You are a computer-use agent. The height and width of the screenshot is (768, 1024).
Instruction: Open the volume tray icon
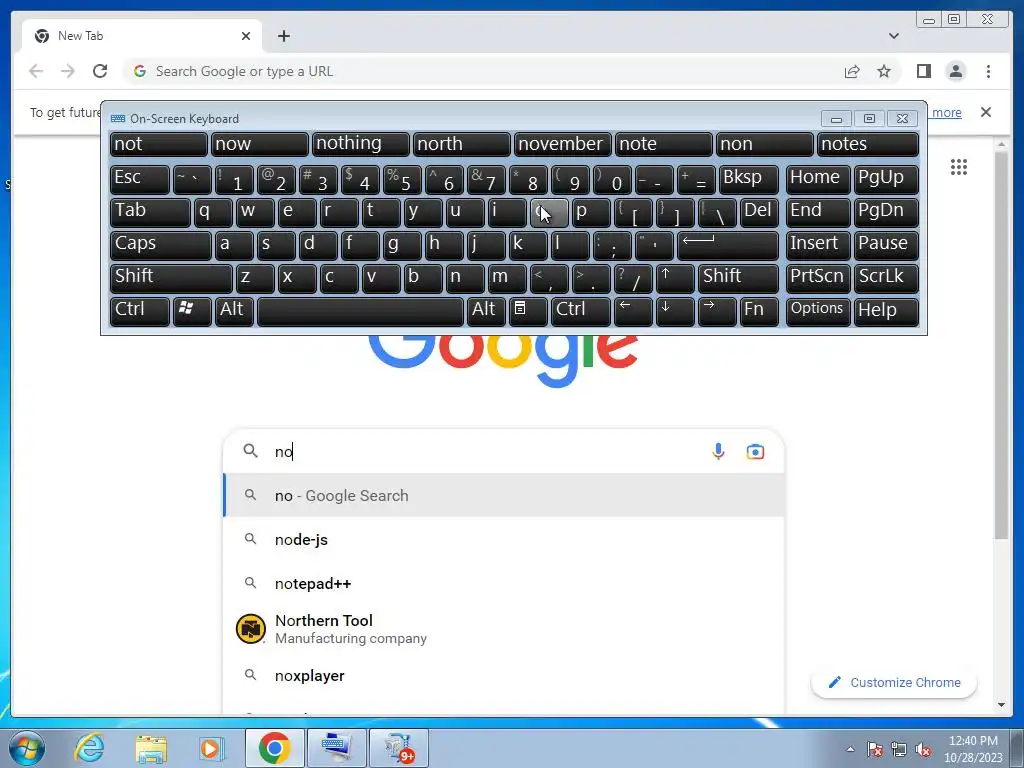coord(923,750)
